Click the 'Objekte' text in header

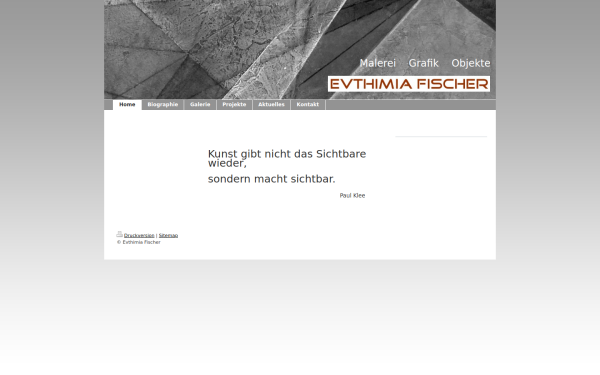(471, 63)
